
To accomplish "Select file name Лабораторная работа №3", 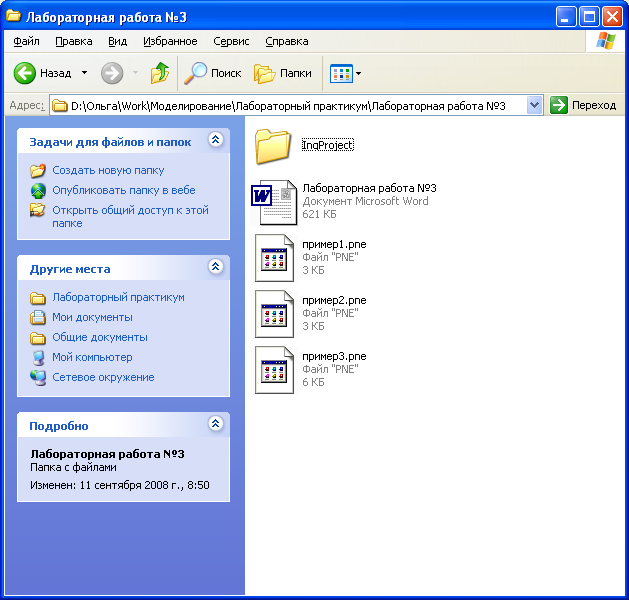I will pos(369,188).
